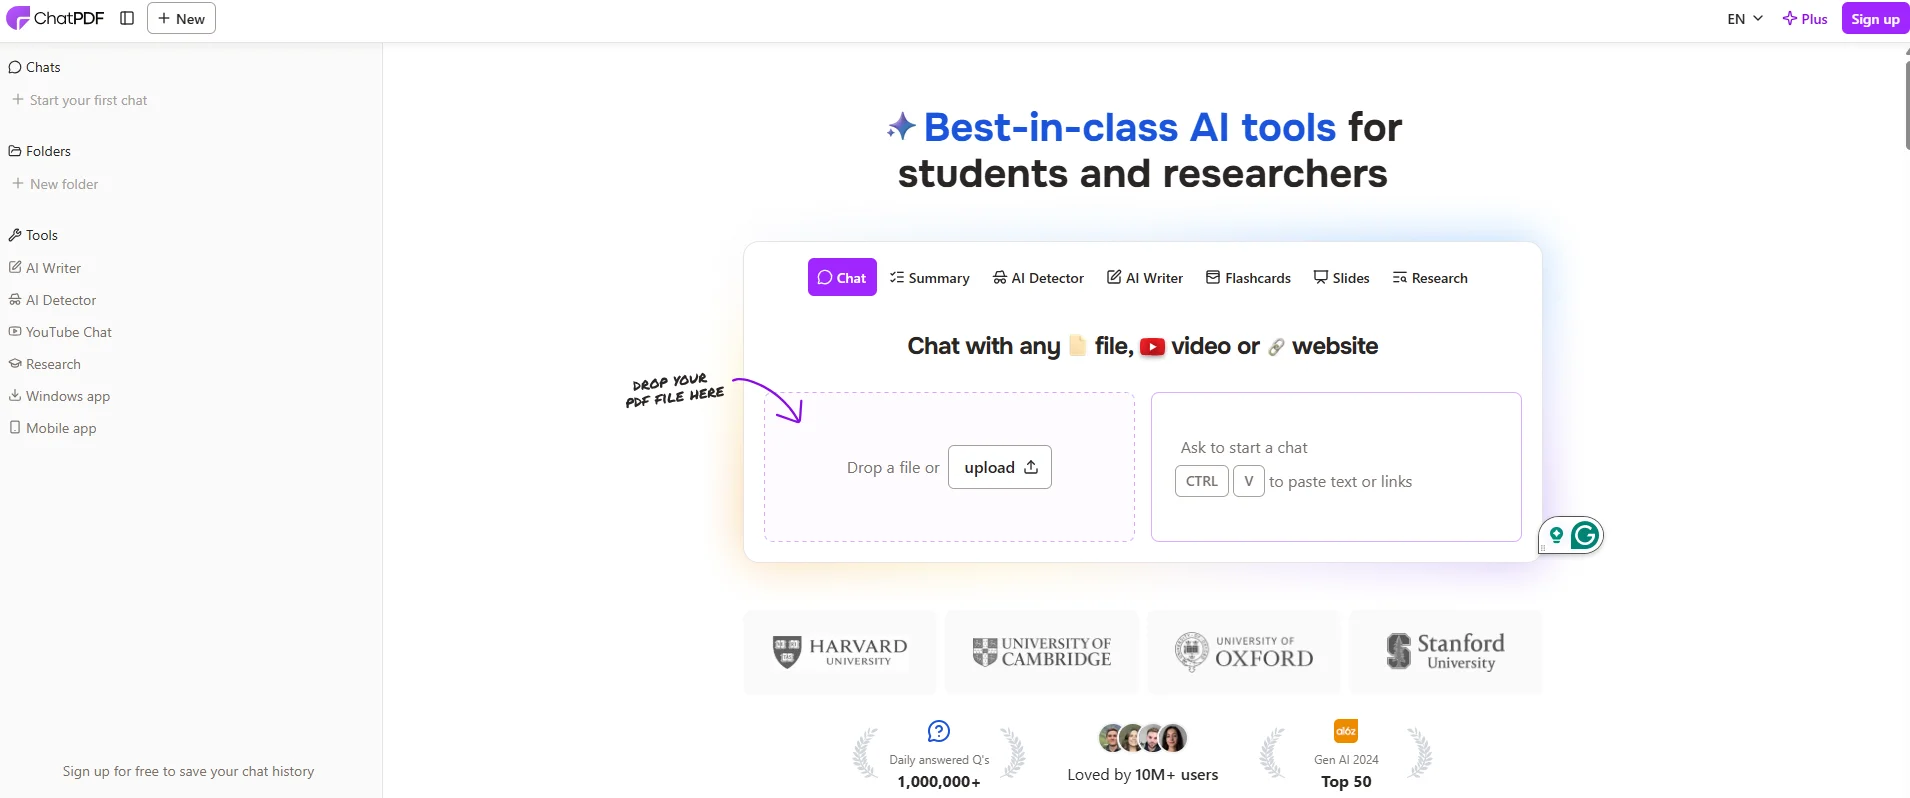
Task: Expand the EN language dropdown
Action: (x=1745, y=19)
